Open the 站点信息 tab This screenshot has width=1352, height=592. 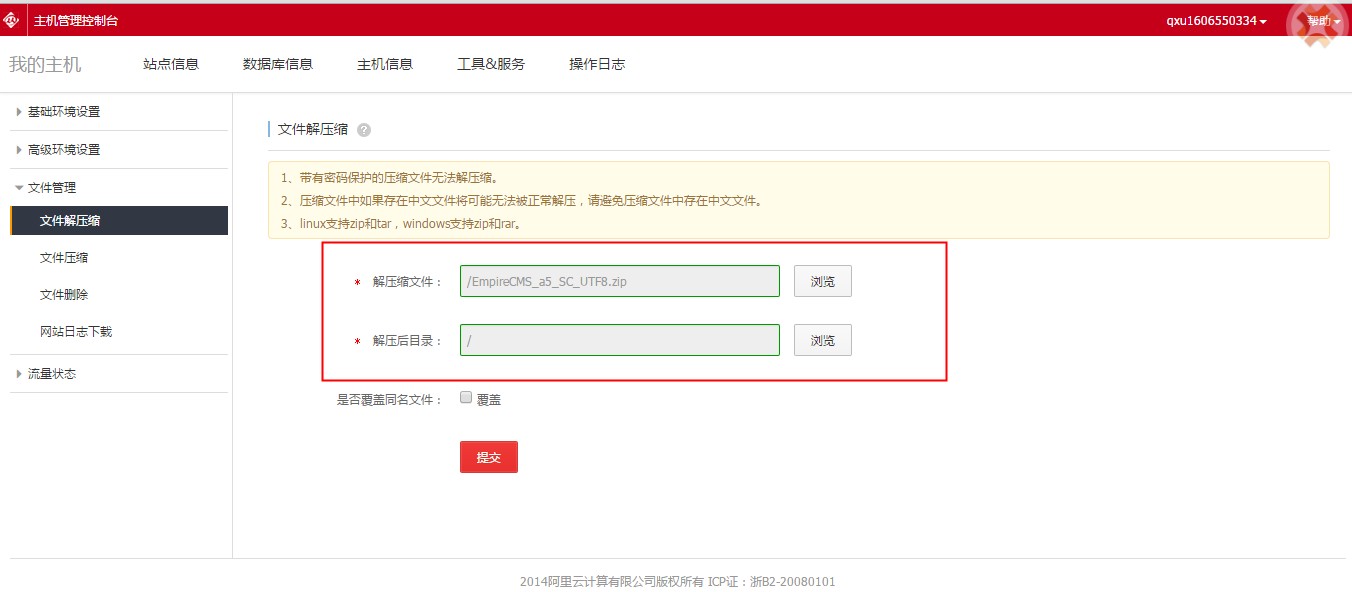[171, 64]
